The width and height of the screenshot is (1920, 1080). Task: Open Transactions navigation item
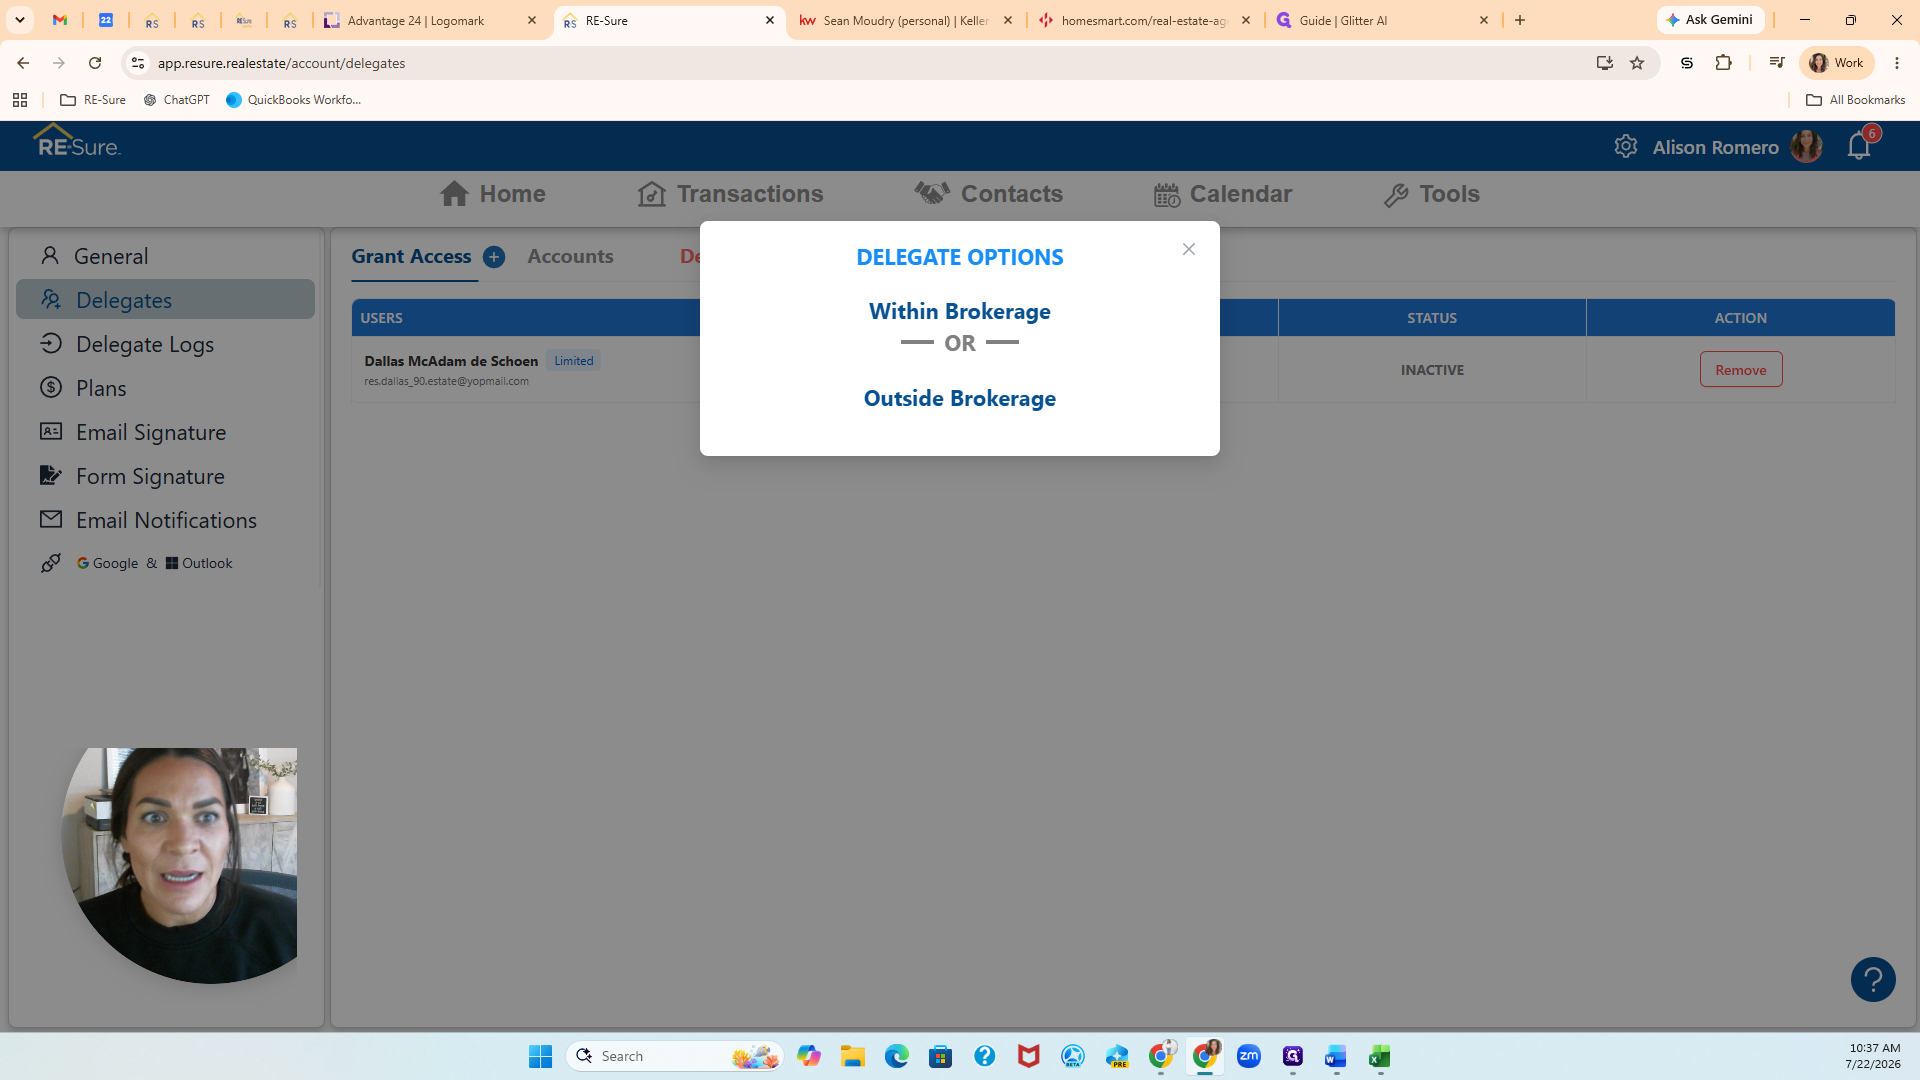pyautogui.click(x=730, y=194)
